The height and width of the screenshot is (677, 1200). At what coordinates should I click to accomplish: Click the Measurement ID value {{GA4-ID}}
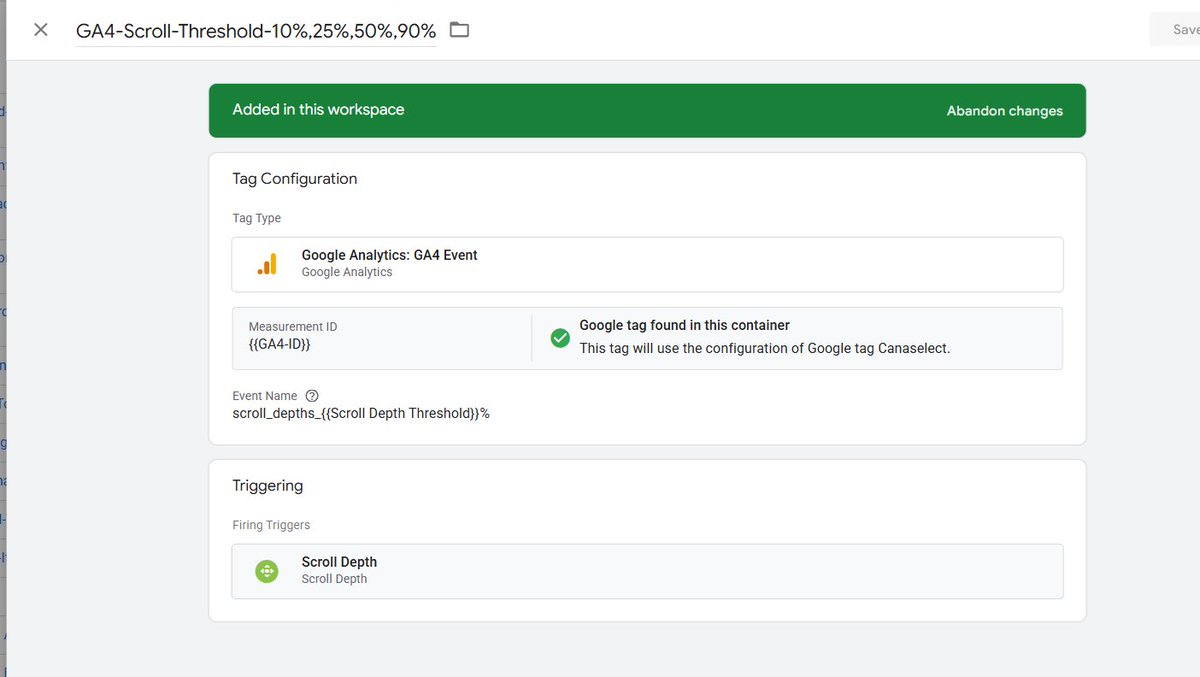click(x=279, y=345)
